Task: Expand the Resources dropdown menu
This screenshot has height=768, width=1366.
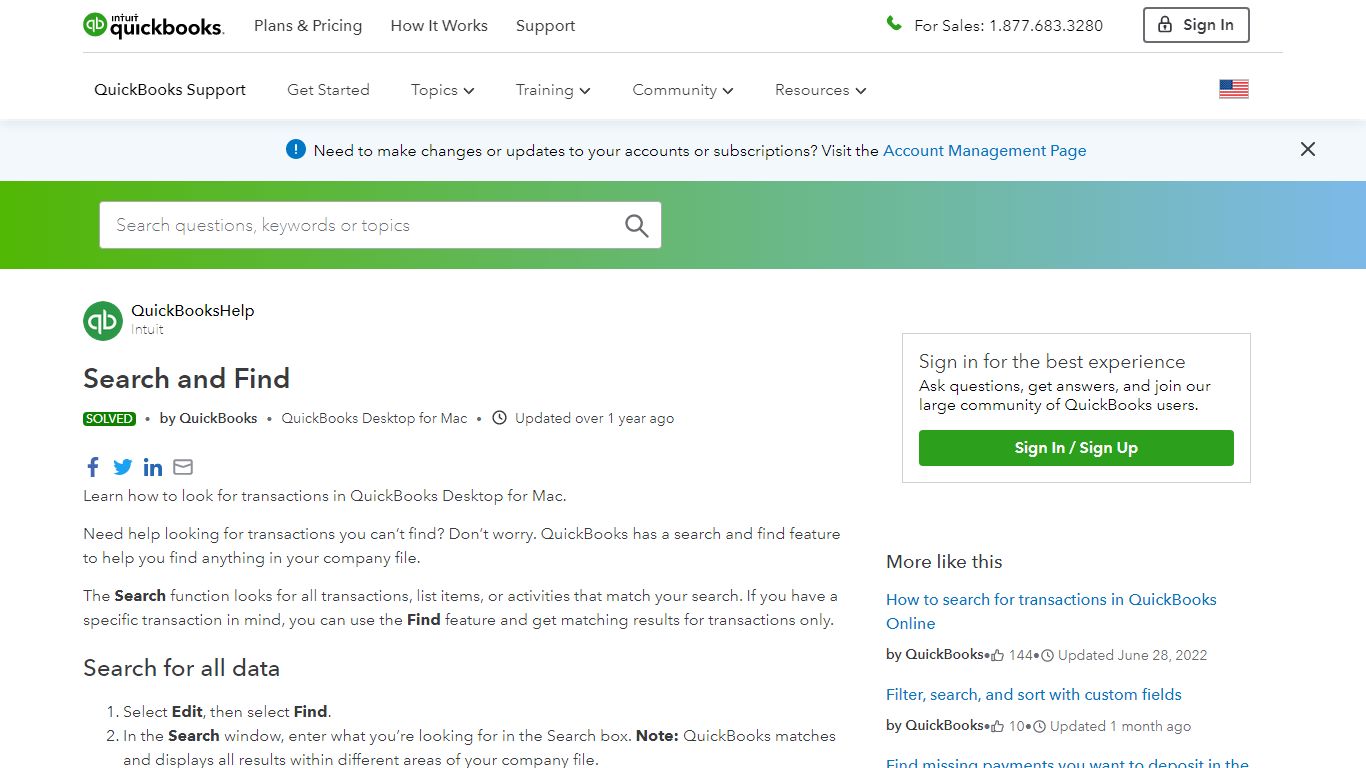Action: coord(820,90)
